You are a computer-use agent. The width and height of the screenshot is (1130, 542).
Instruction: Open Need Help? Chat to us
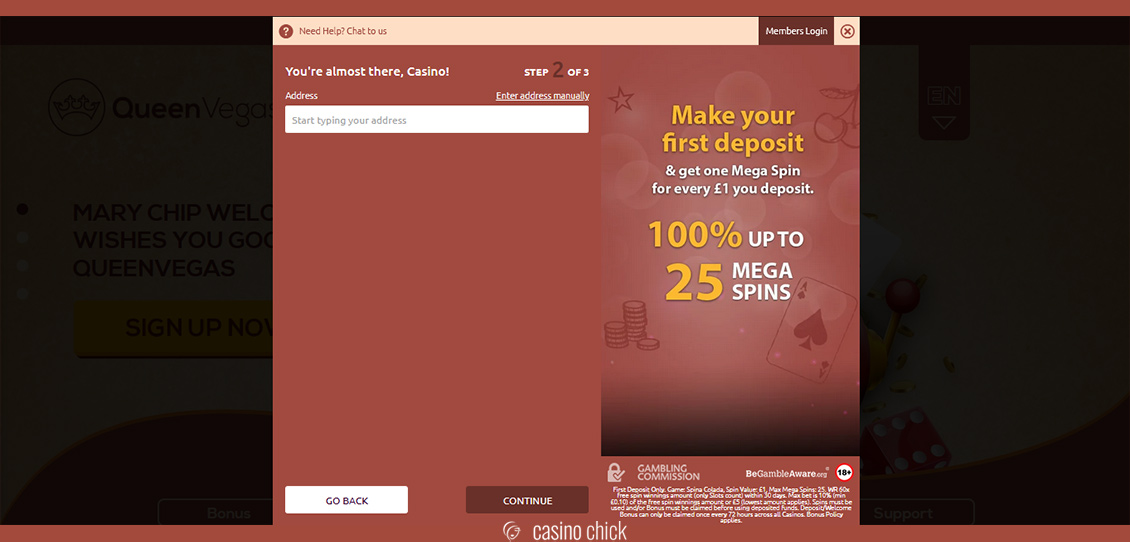click(343, 31)
